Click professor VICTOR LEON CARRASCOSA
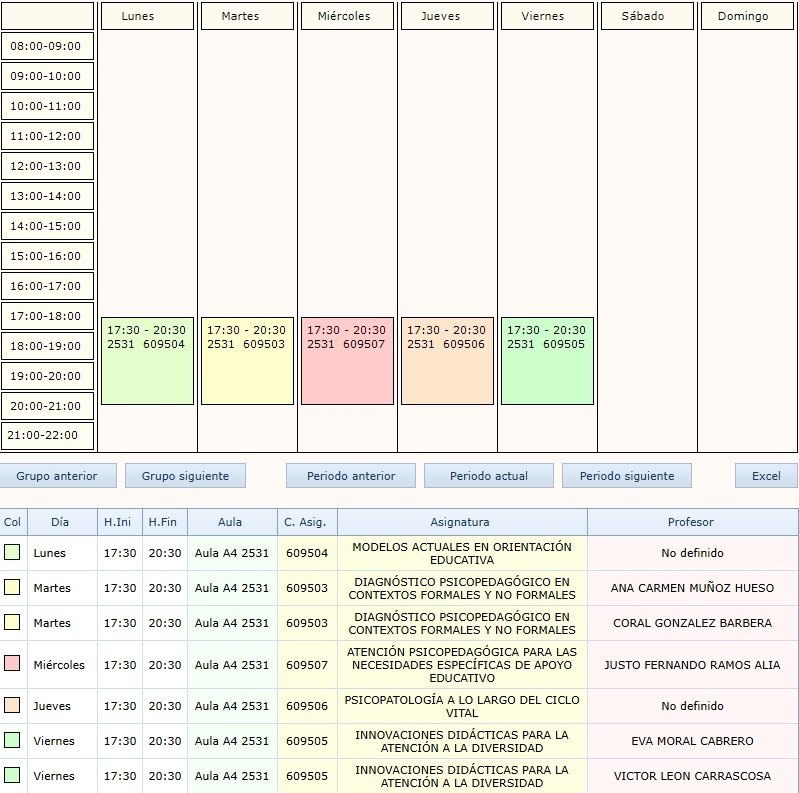 [693, 776]
